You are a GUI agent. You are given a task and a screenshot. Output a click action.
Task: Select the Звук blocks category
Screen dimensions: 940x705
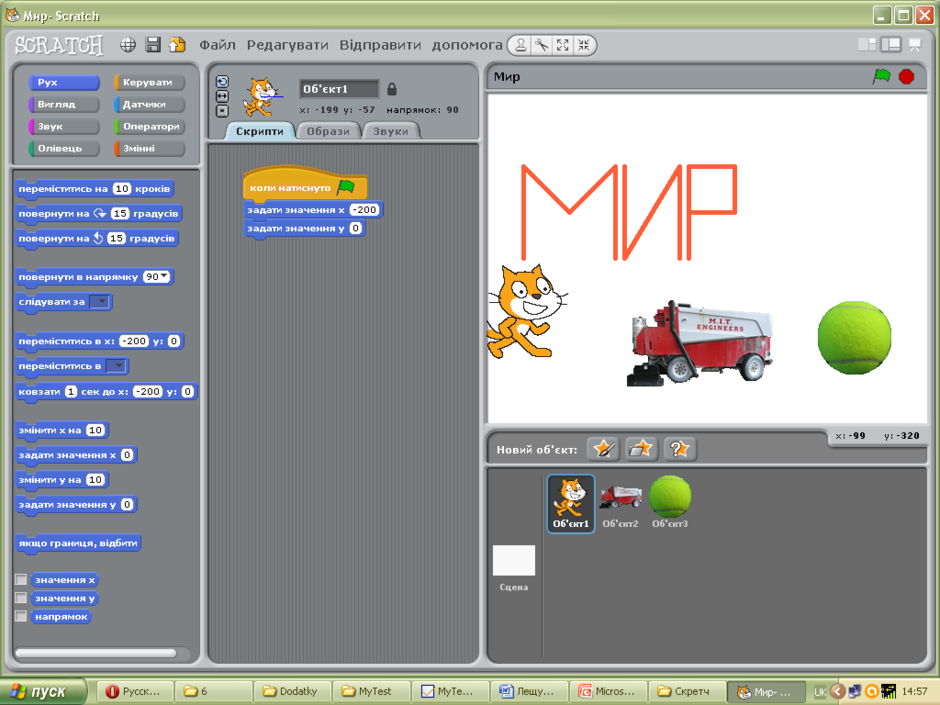click(x=64, y=126)
